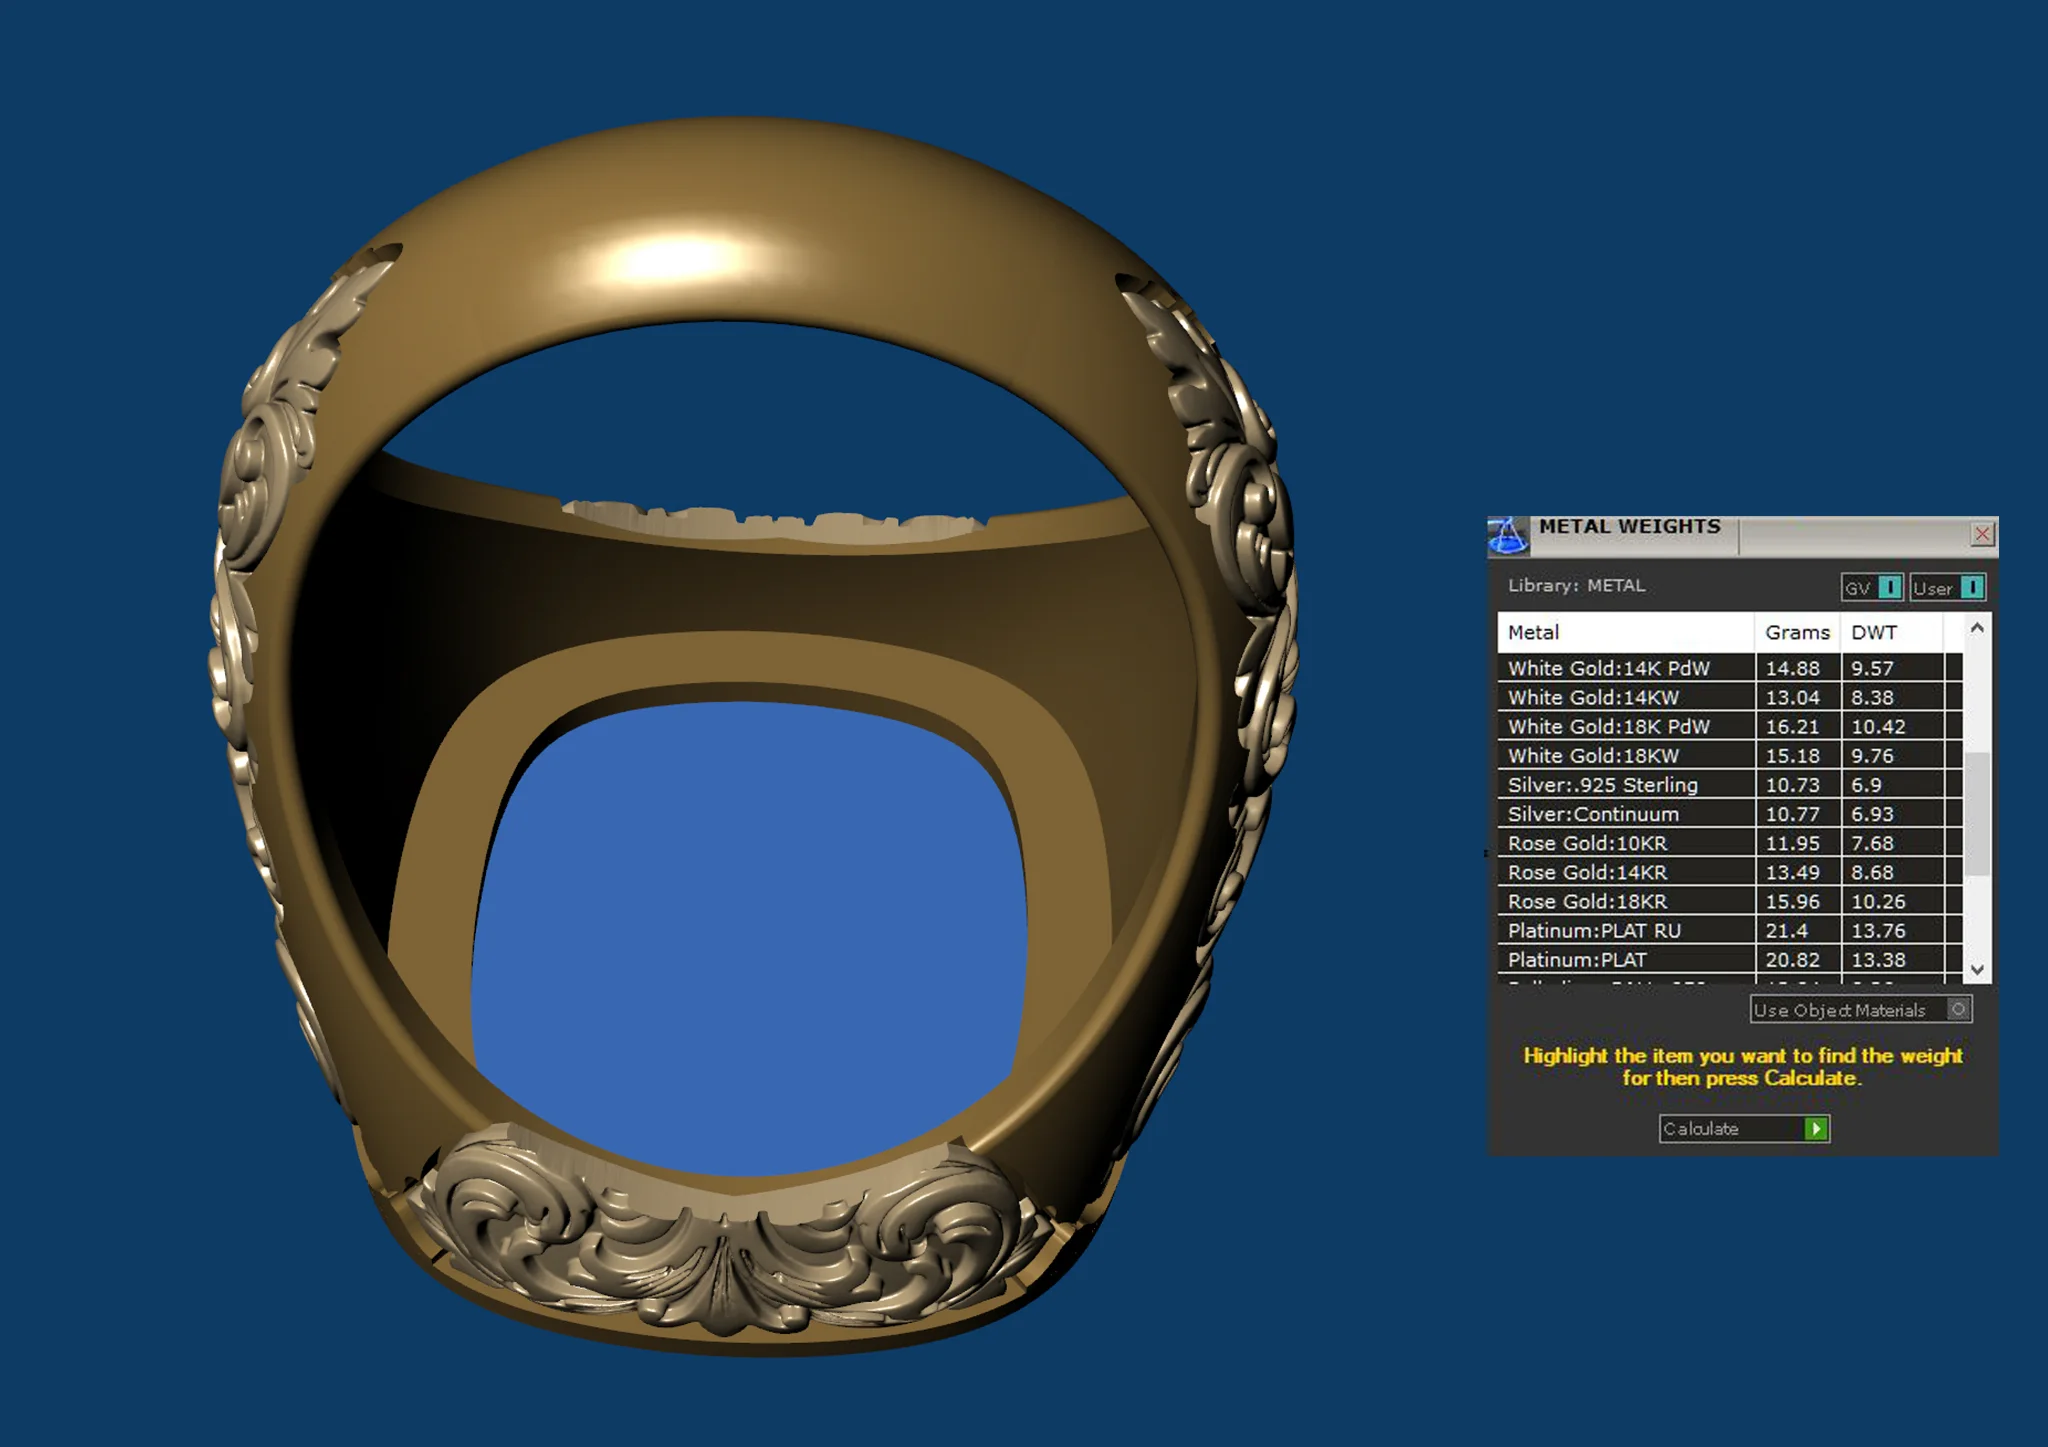Click the 13.38 DWT value
Image resolution: width=2048 pixels, height=1447 pixels.
[x=1878, y=959]
